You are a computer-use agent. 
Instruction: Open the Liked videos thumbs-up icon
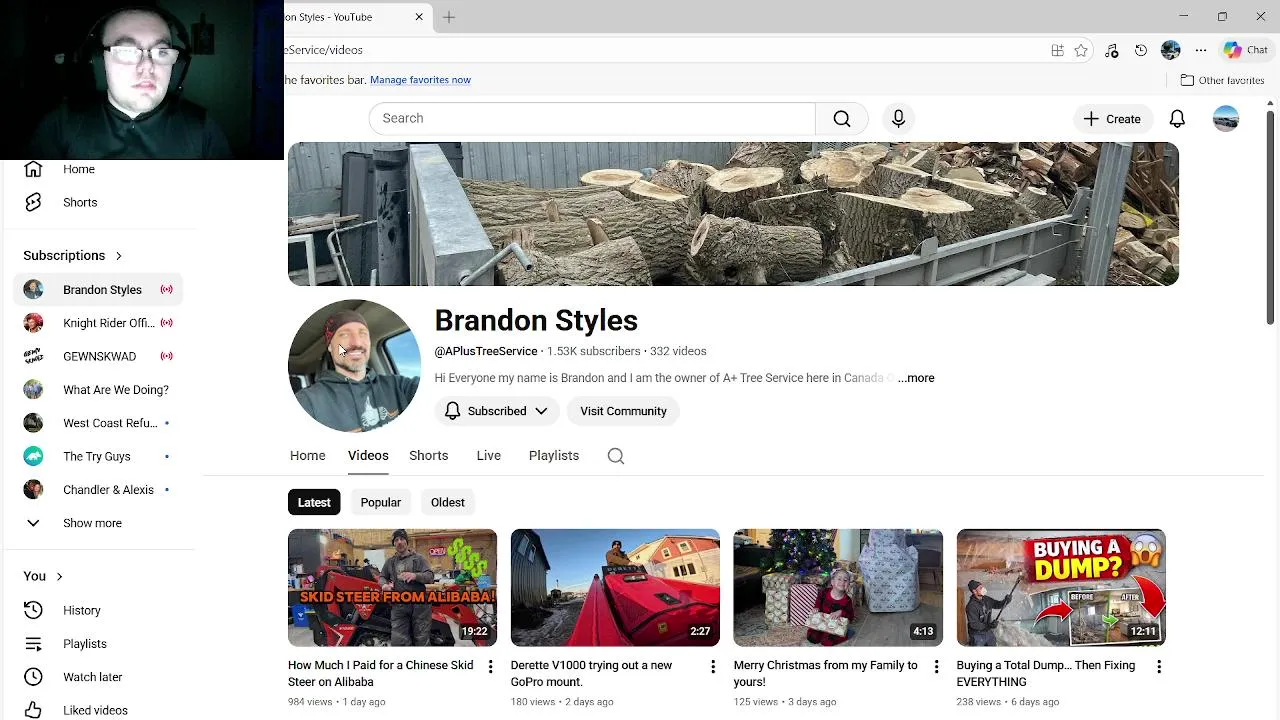[33, 710]
